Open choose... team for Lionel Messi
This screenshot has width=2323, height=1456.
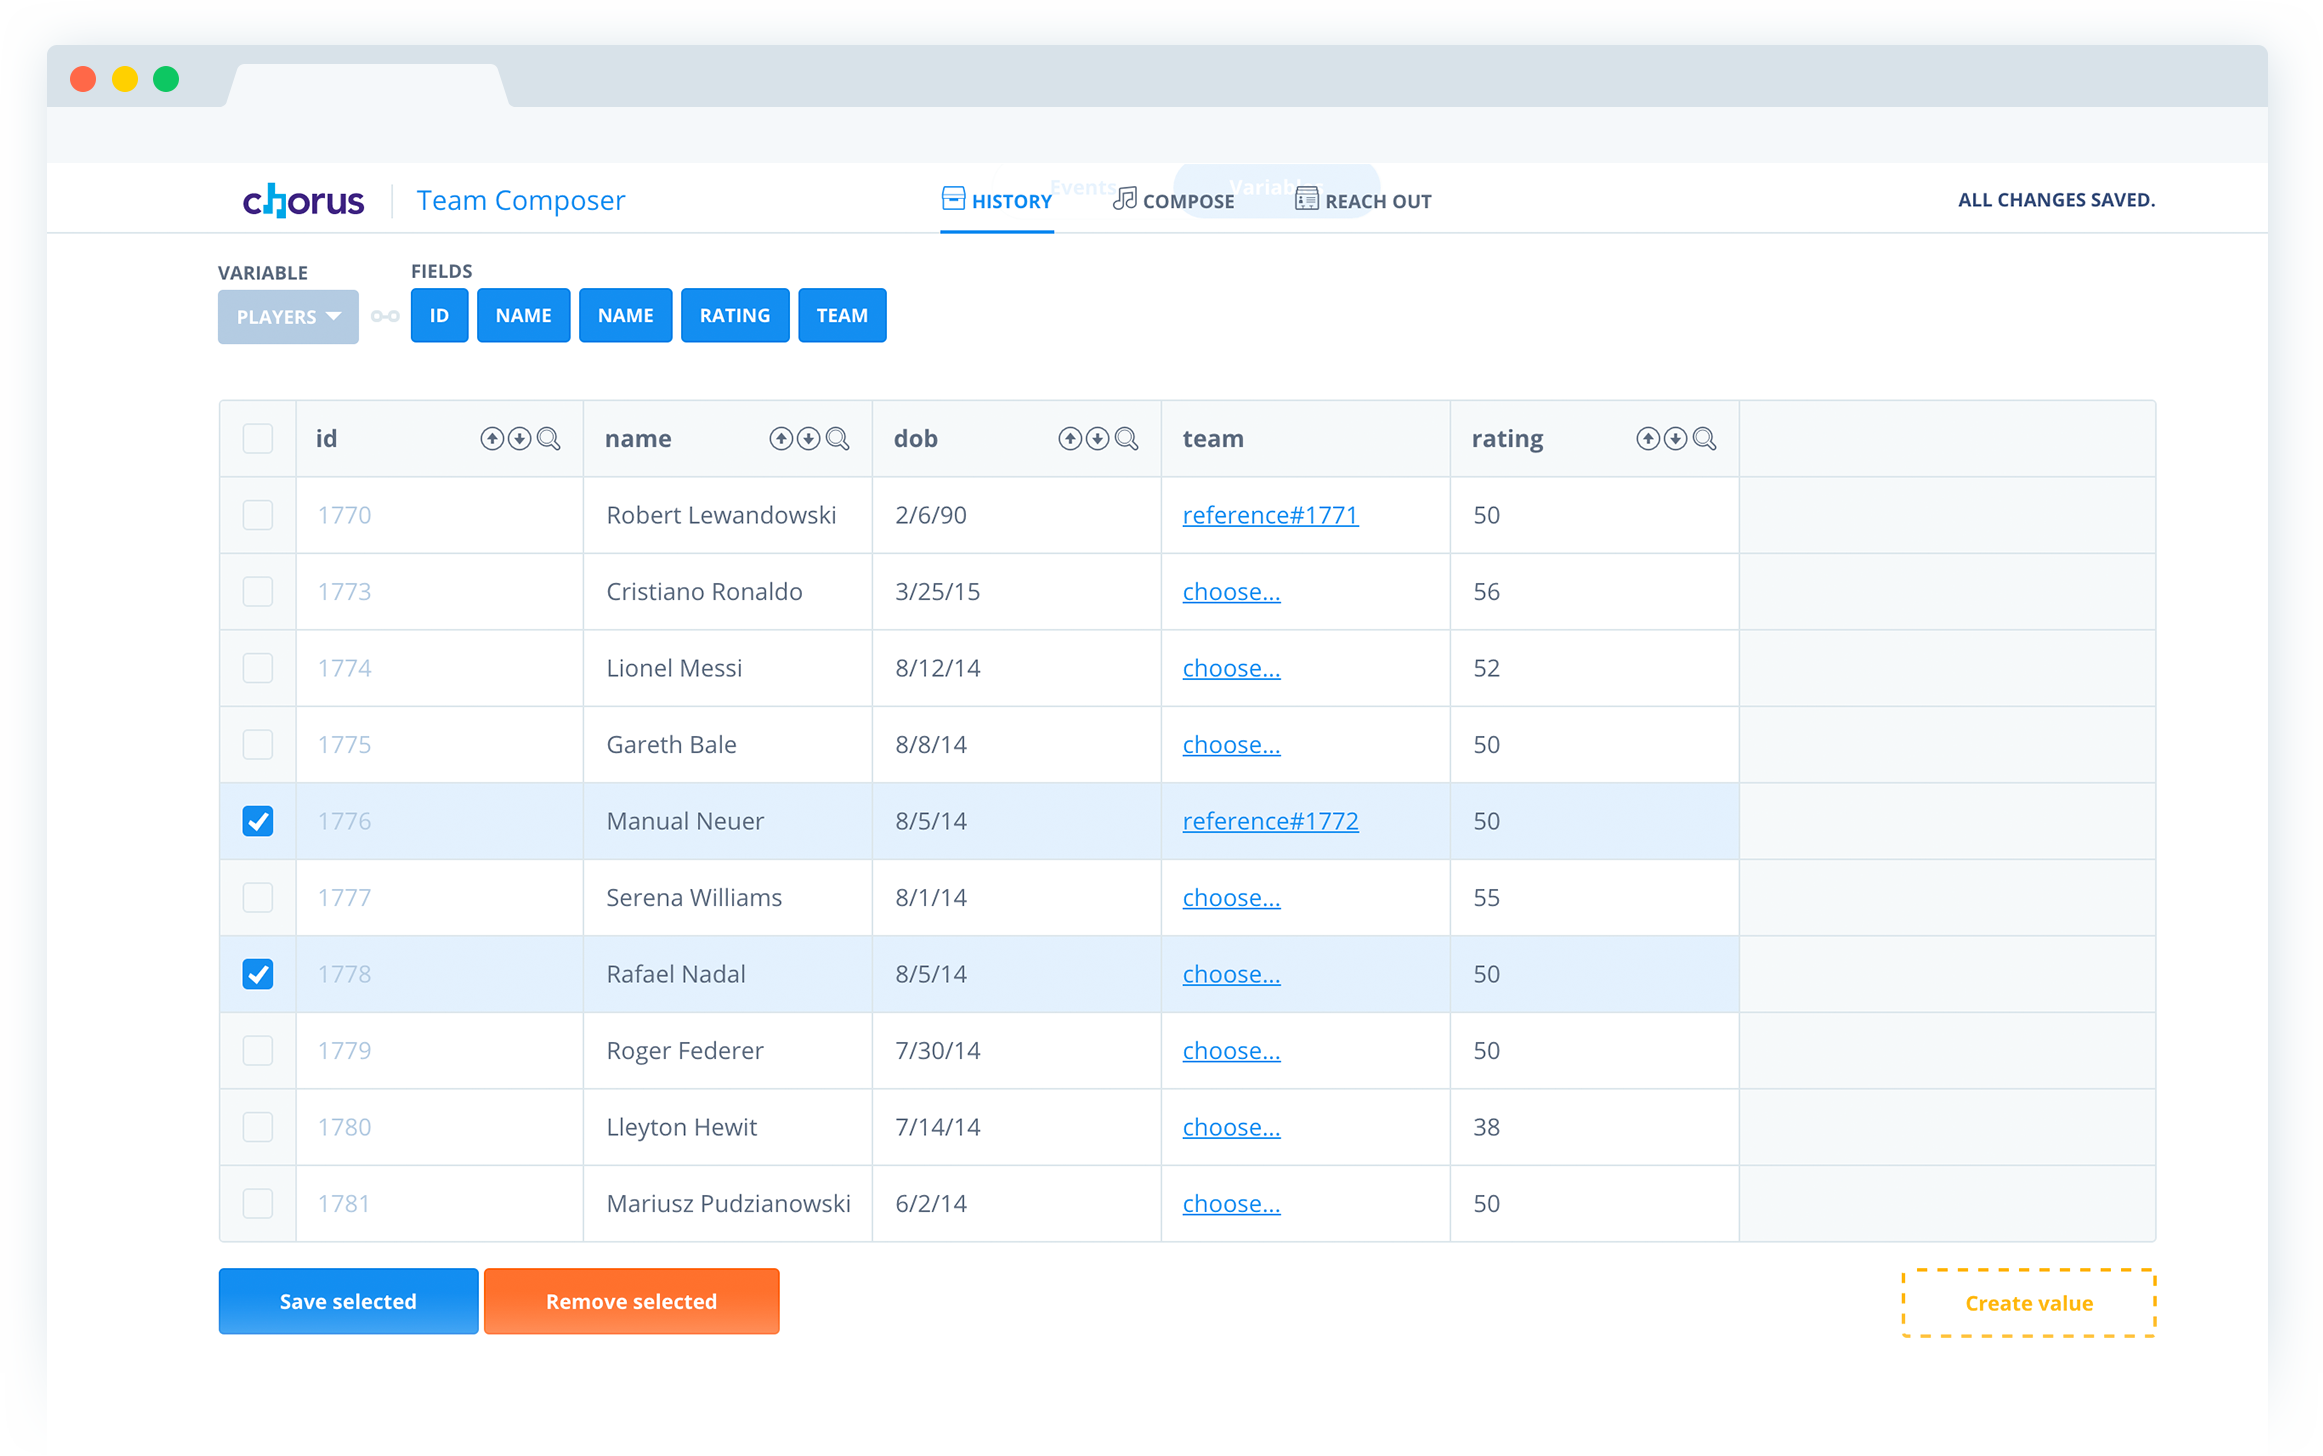1231,668
